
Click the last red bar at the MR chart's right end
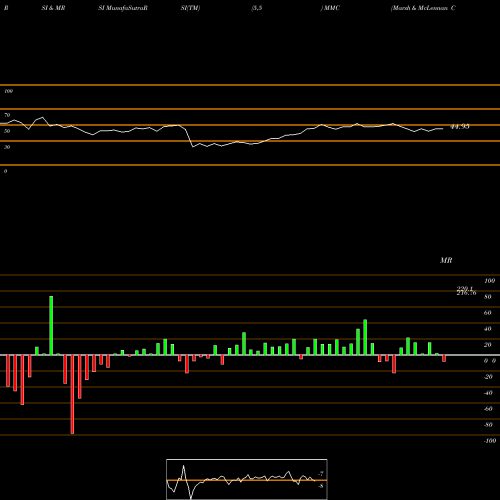coord(444,358)
